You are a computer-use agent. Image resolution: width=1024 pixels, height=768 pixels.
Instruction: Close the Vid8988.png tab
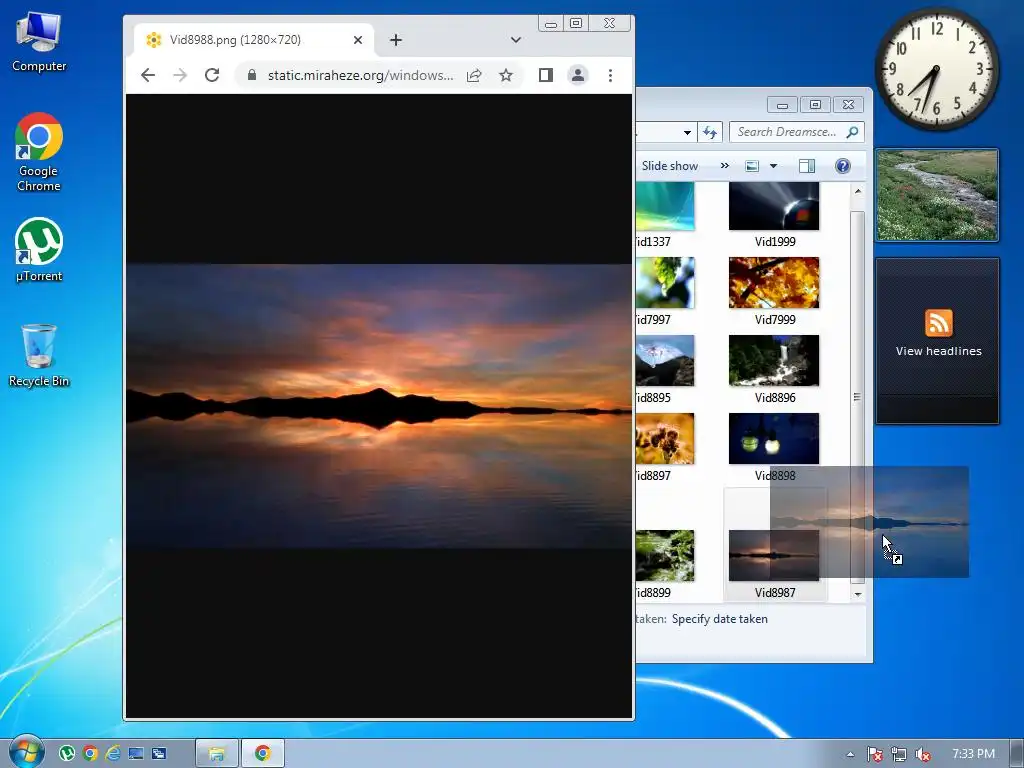(x=358, y=40)
